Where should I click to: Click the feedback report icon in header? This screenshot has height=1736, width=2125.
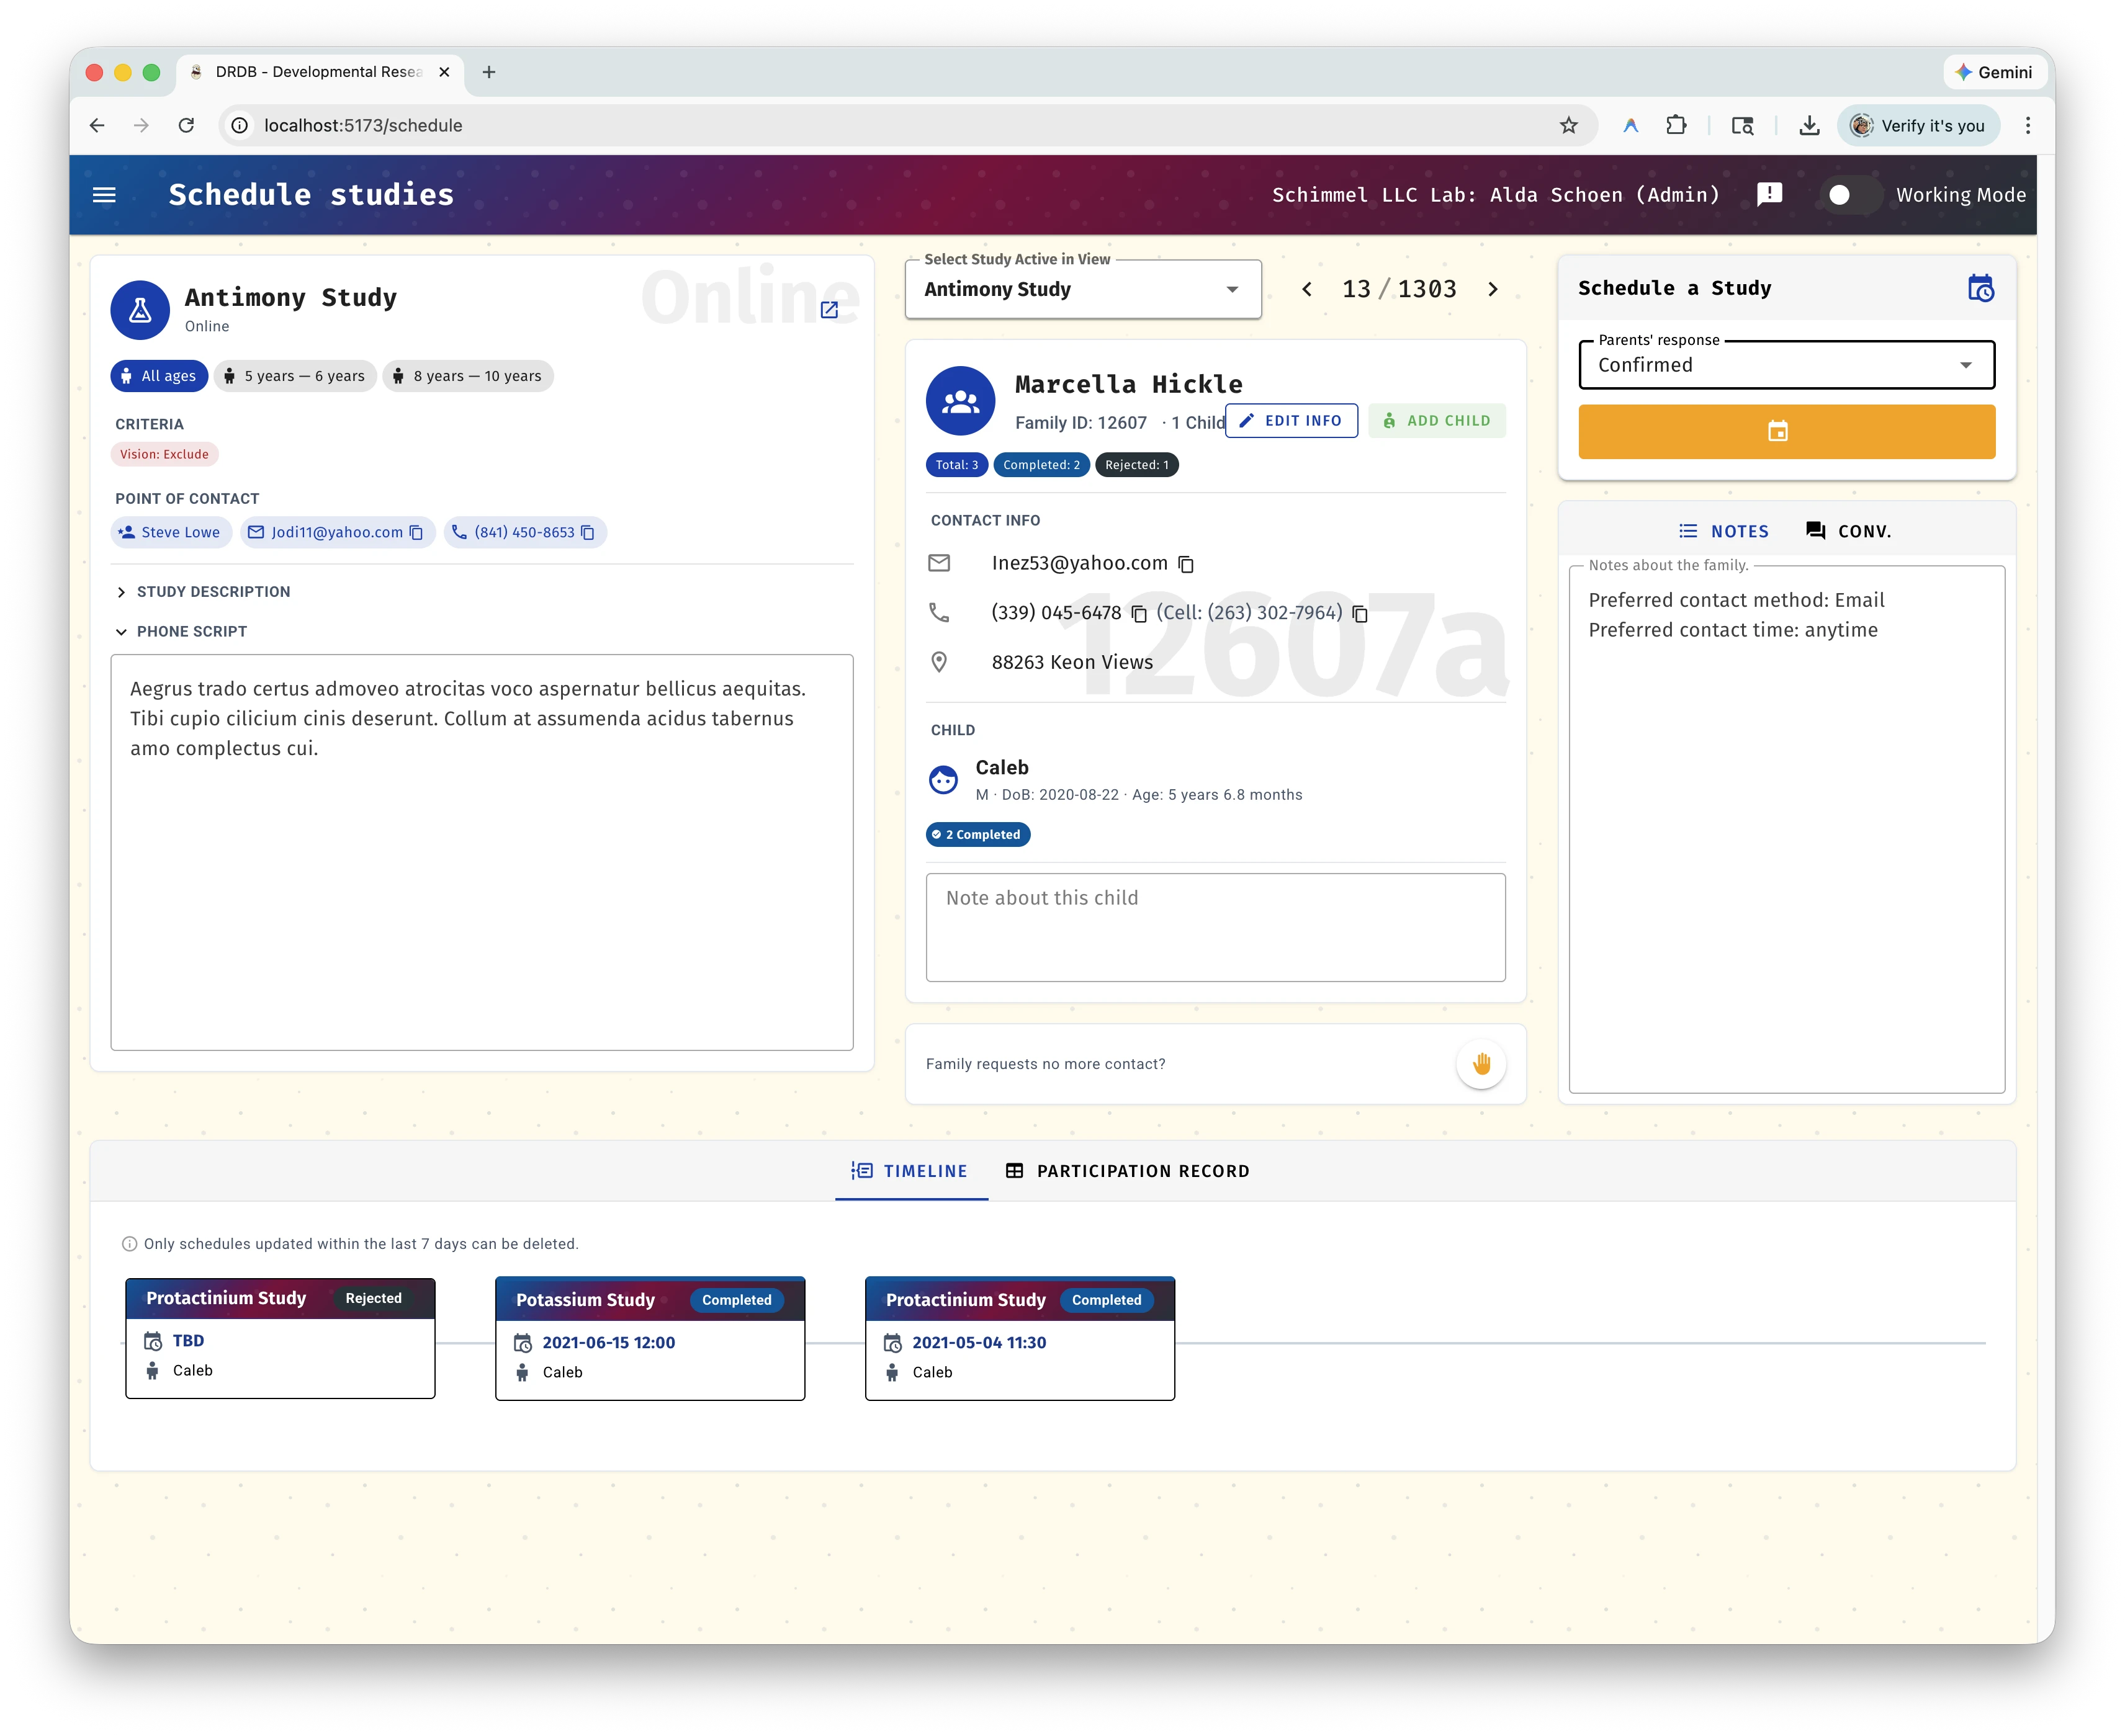tap(1770, 194)
